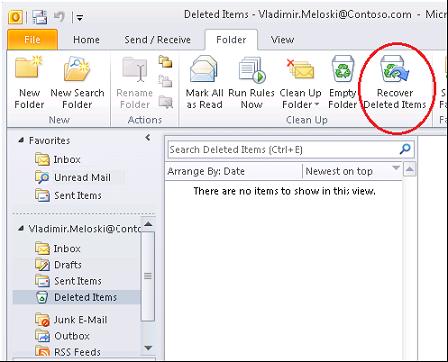
Task: Click the Copy Folder icon
Action: pos(165,61)
